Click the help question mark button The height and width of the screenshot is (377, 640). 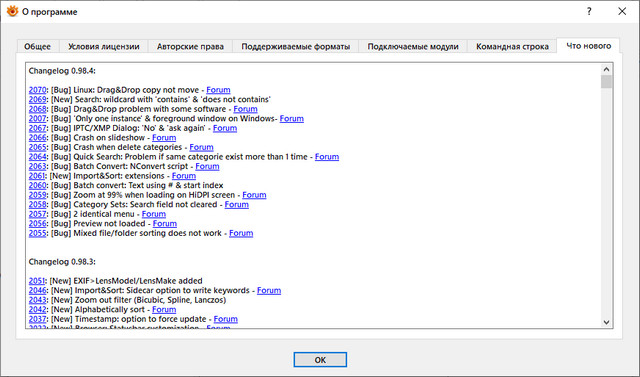pos(589,11)
